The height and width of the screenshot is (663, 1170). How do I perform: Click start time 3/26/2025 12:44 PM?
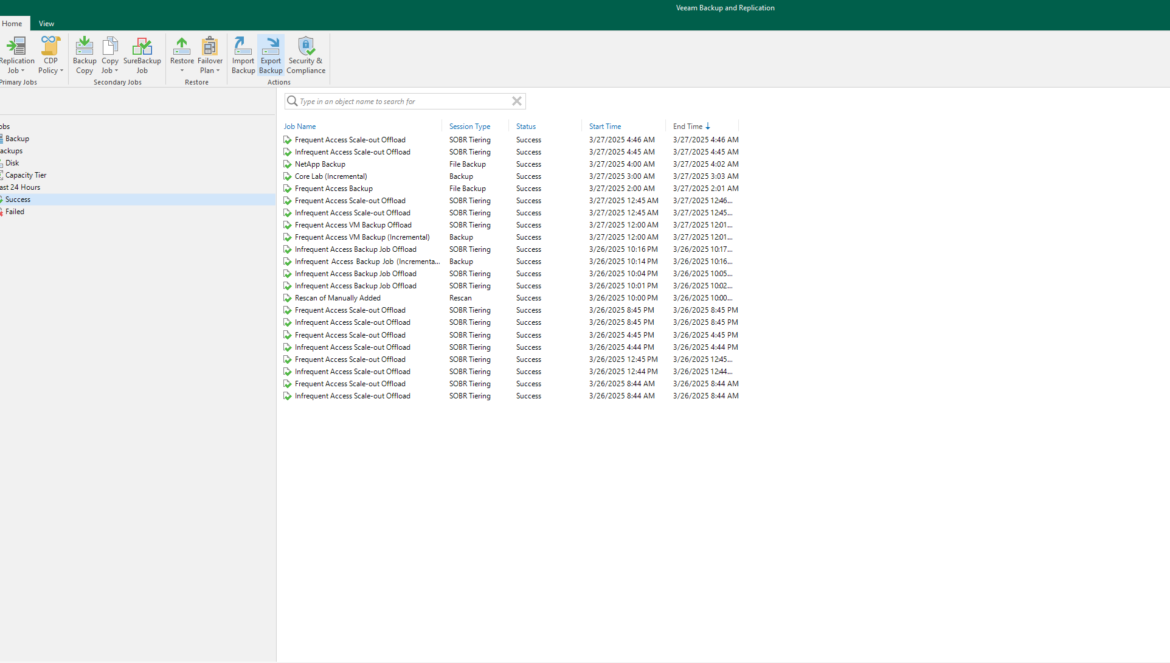tap(623, 371)
